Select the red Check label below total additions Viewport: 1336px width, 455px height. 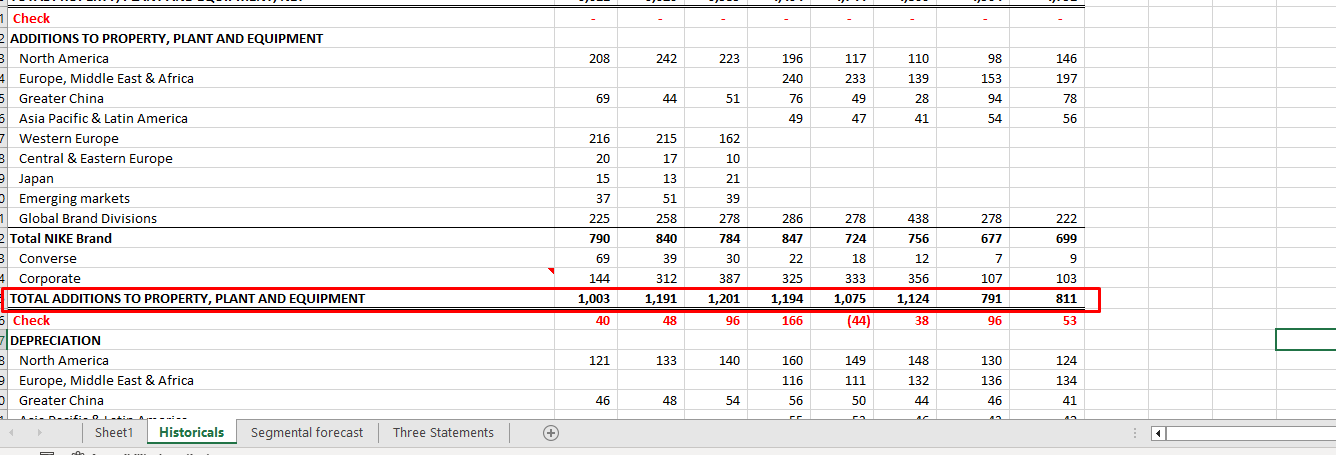tap(31, 320)
